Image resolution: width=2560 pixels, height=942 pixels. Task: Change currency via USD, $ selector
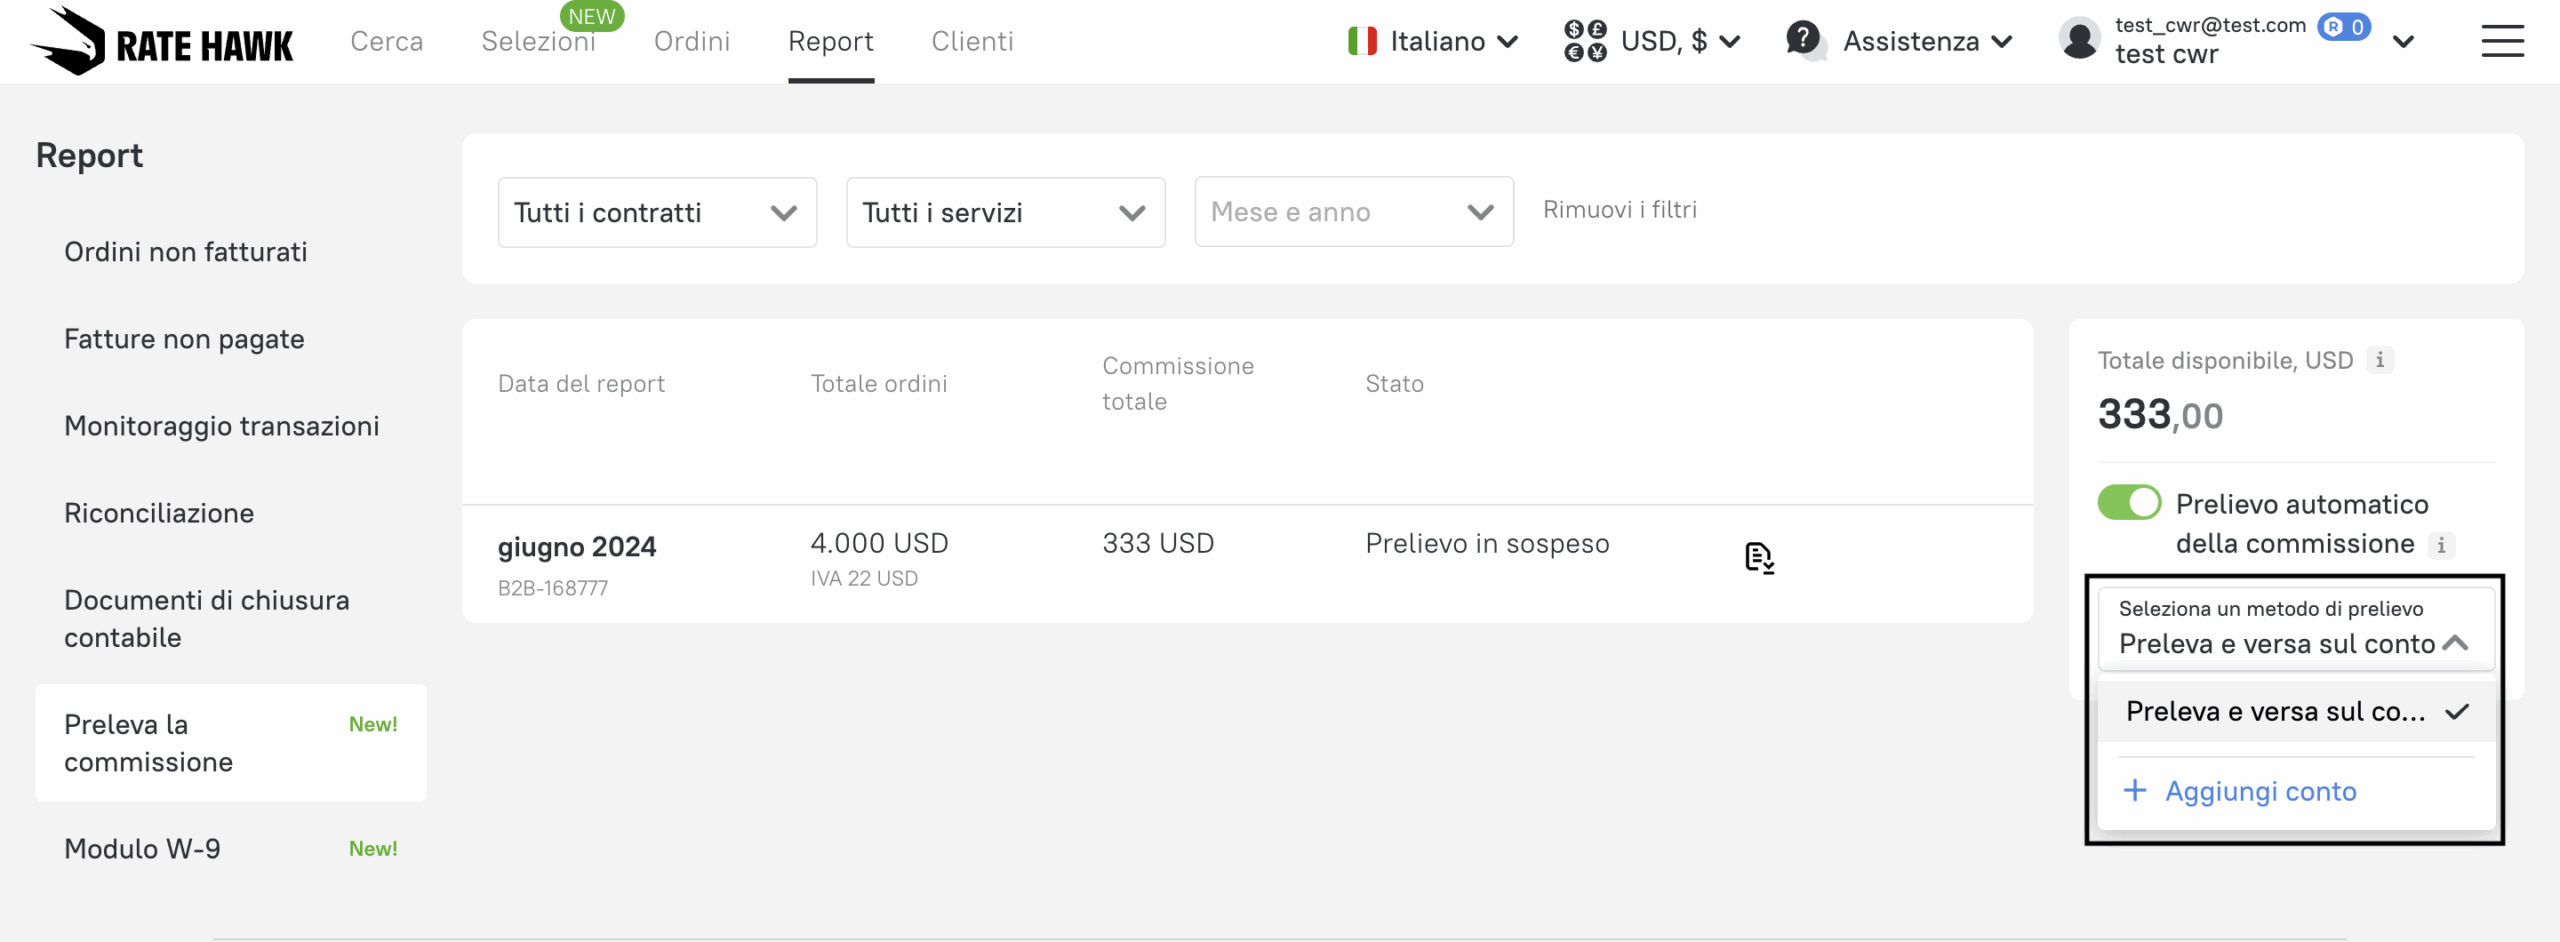coord(1653,42)
